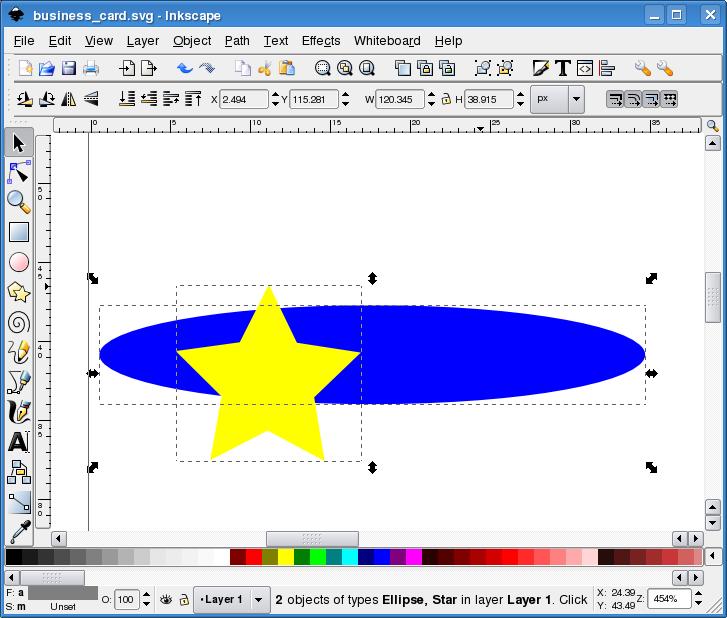Select the Star polygon tool

(x=18, y=292)
